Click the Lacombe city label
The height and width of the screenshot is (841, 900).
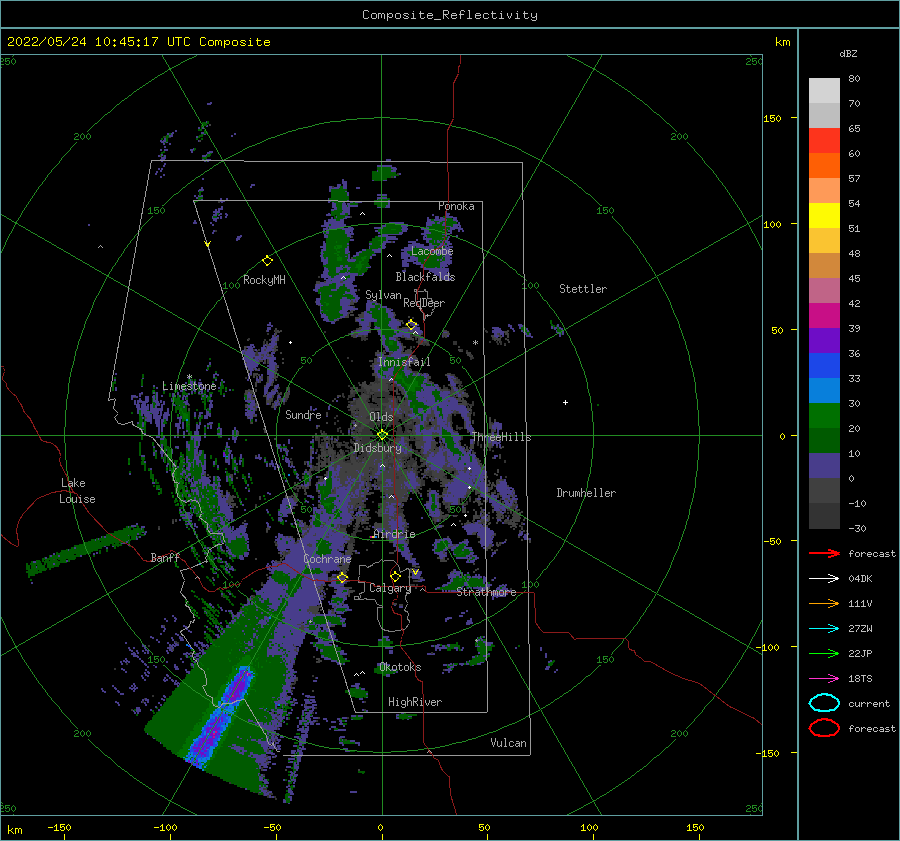[x=432, y=251]
